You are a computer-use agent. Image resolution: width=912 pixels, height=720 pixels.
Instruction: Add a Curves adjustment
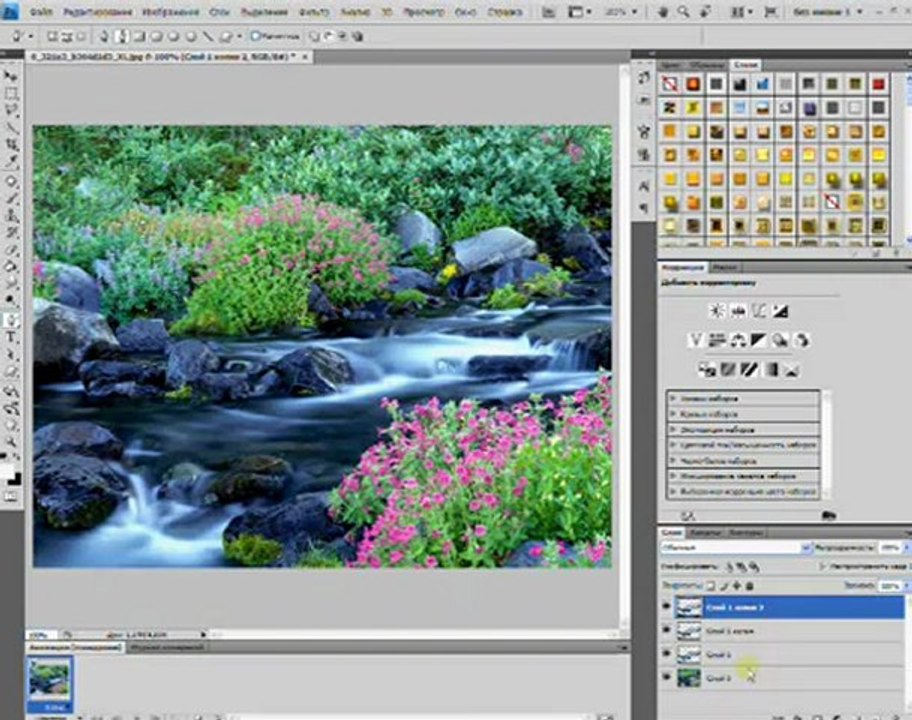coord(759,311)
